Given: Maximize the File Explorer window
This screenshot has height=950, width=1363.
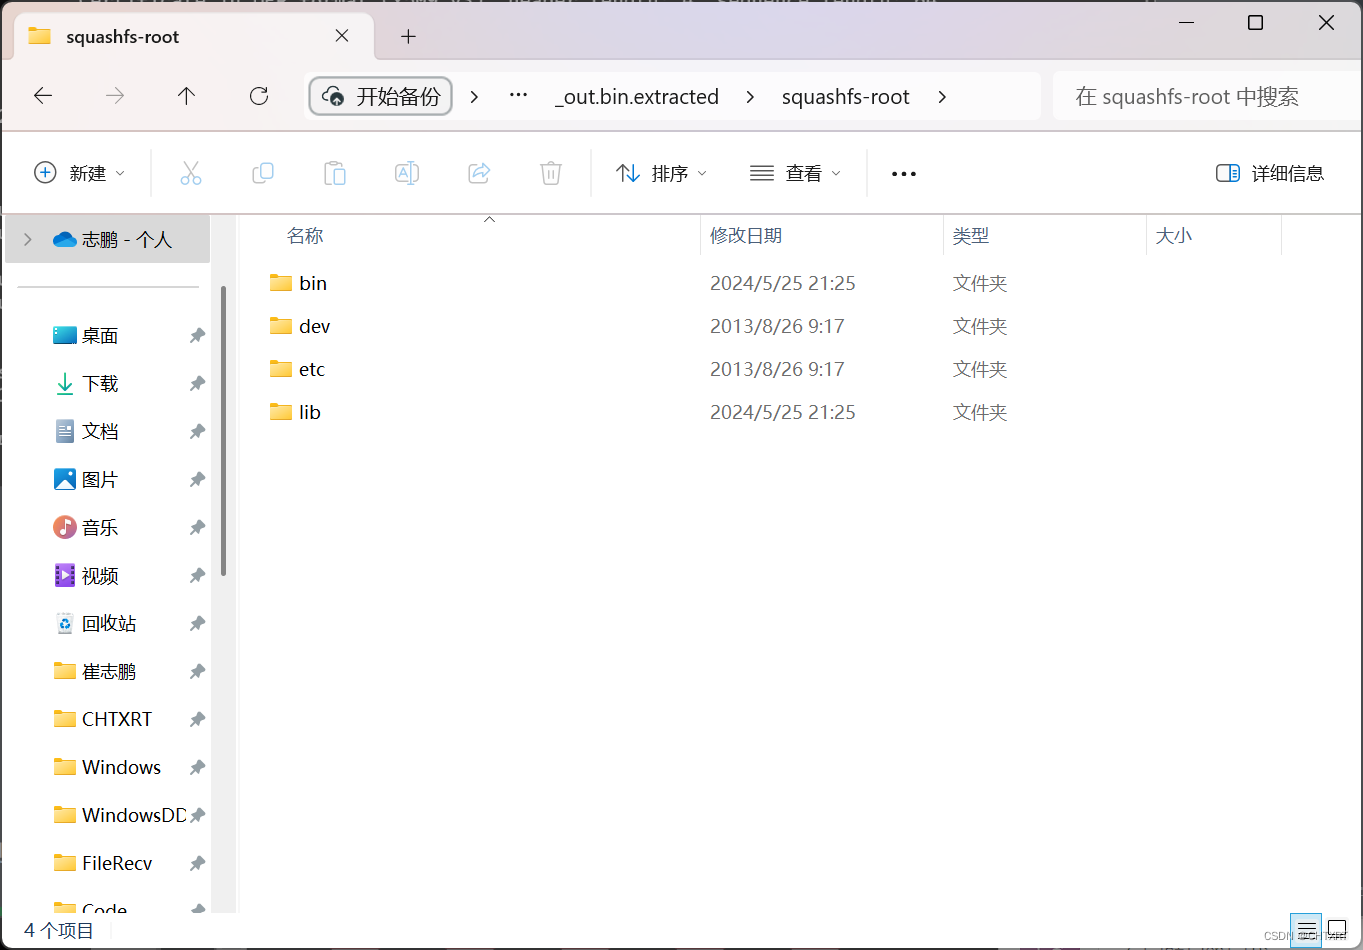Looking at the screenshot, I should [1256, 23].
